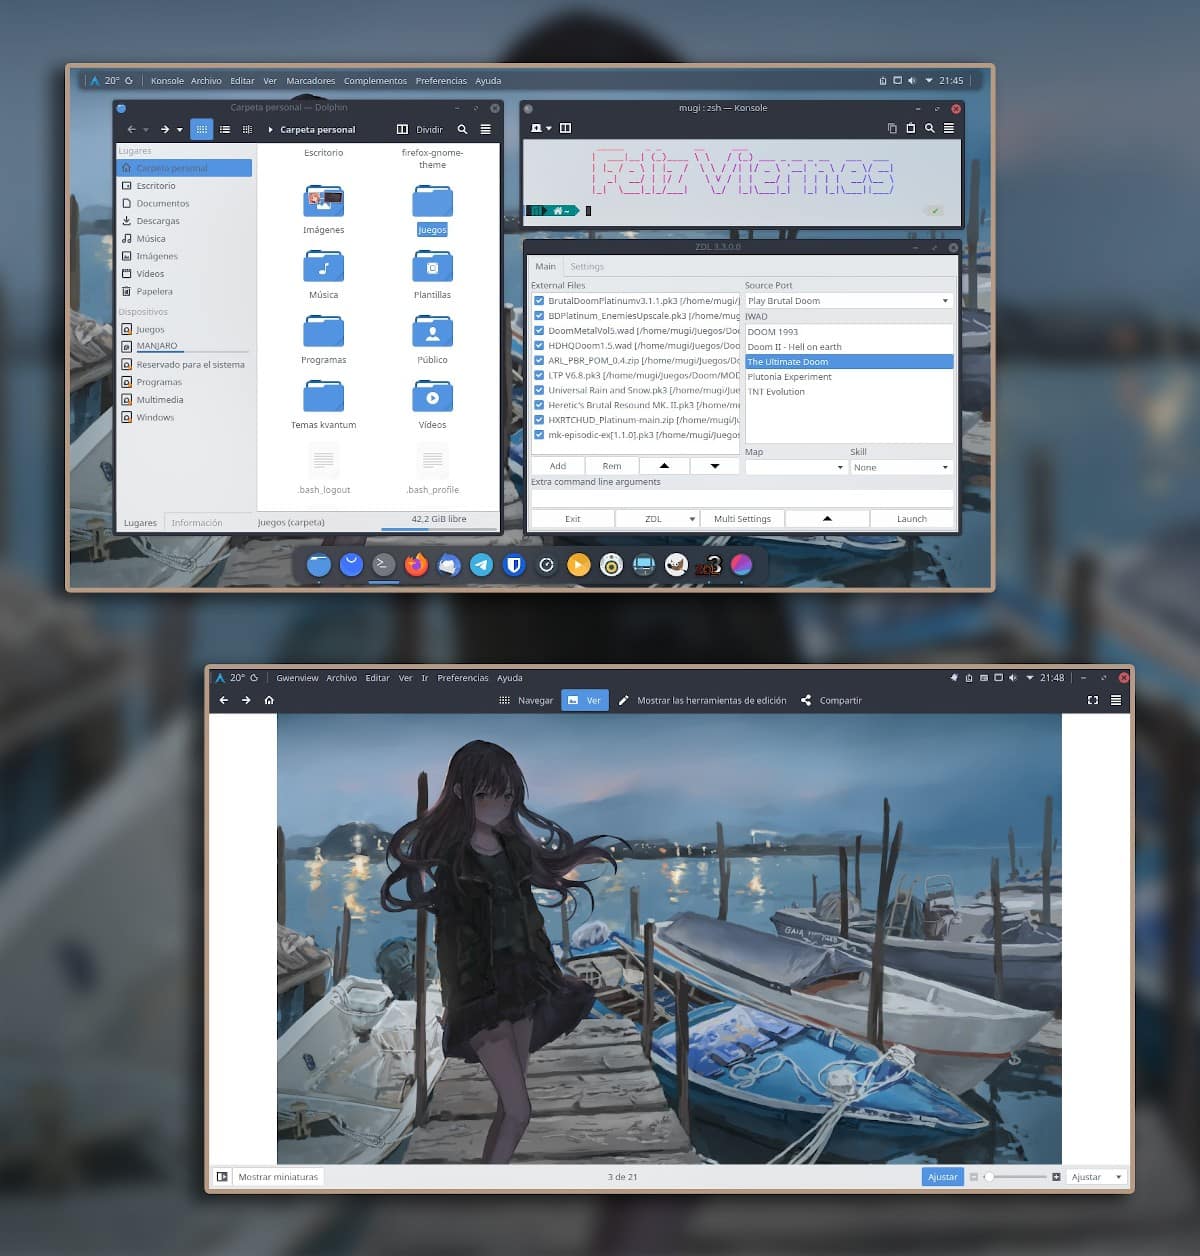
Task: Select Plutonia Experiment in IWAD list
Action: pyautogui.click(x=848, y=376)
